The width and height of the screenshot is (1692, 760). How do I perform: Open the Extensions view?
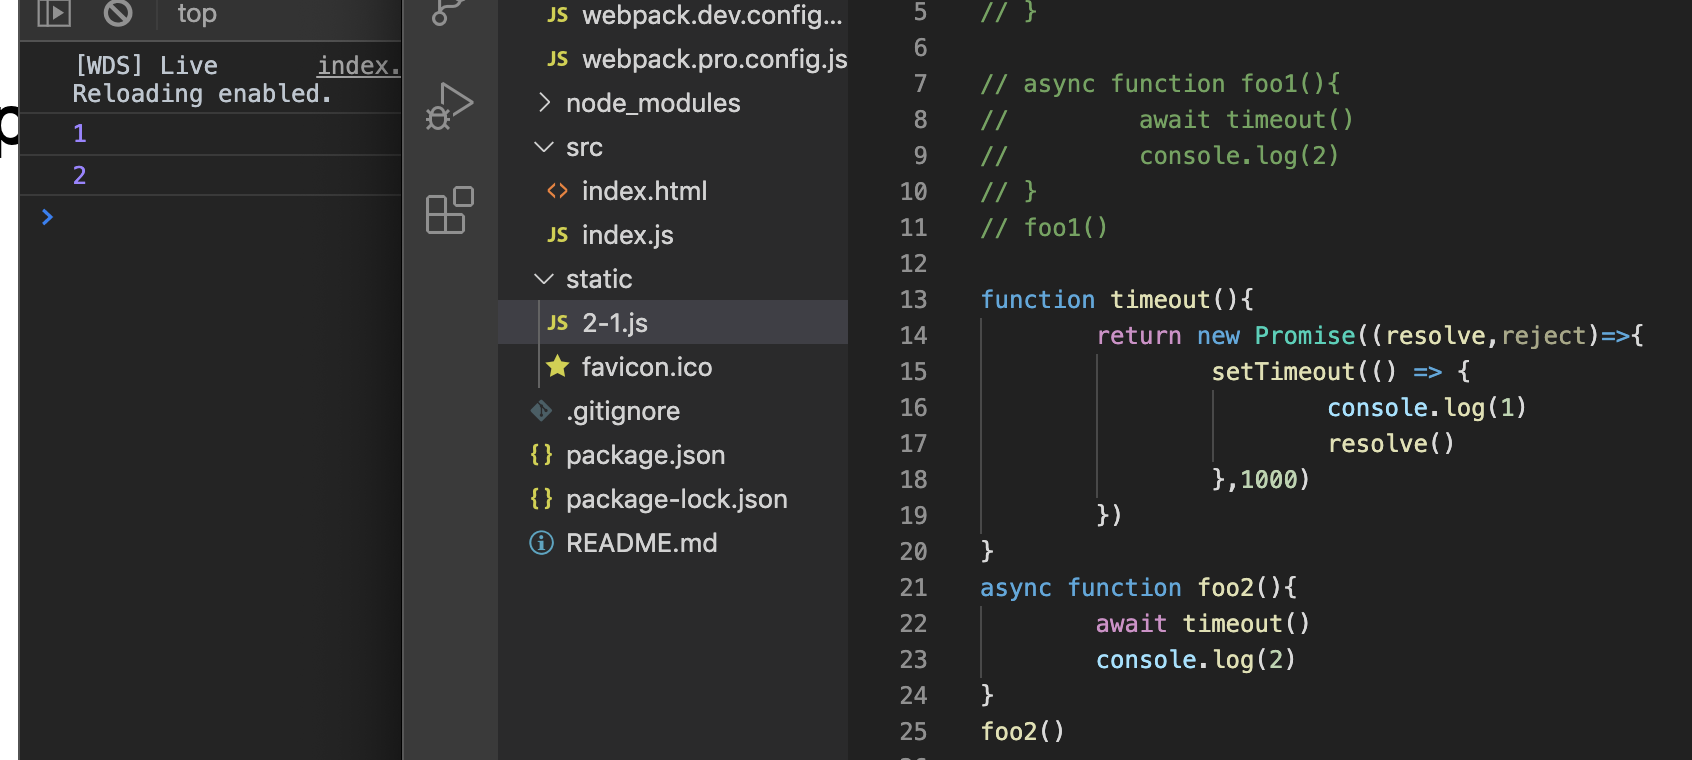[x=449, y=210]
